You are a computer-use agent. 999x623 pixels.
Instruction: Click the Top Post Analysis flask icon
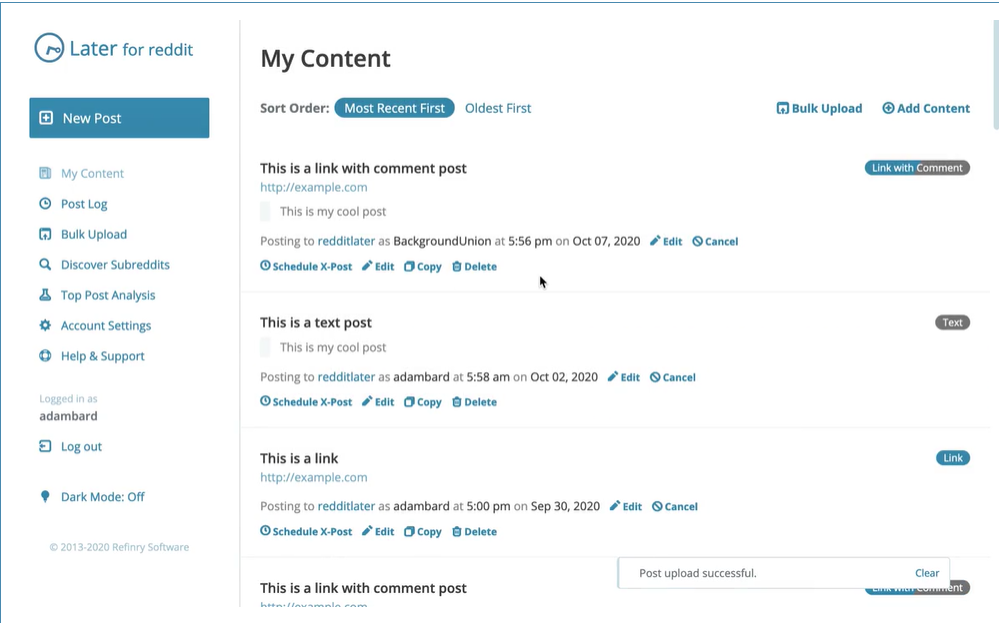click(x=45, y=295)
